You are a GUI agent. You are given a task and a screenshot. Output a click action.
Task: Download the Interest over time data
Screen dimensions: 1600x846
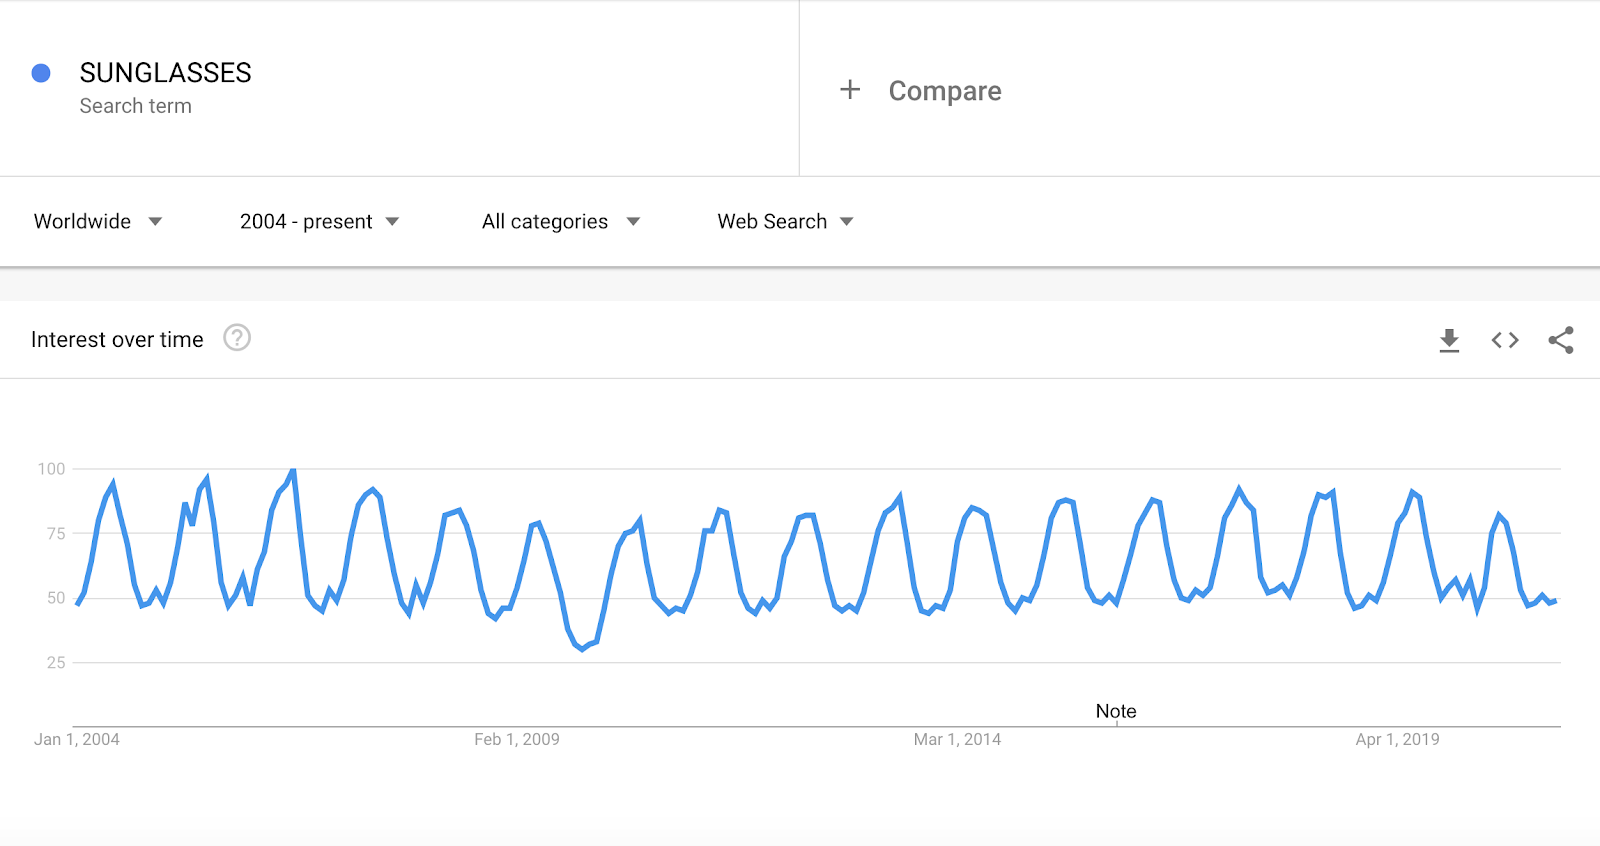click(1449, 340)
